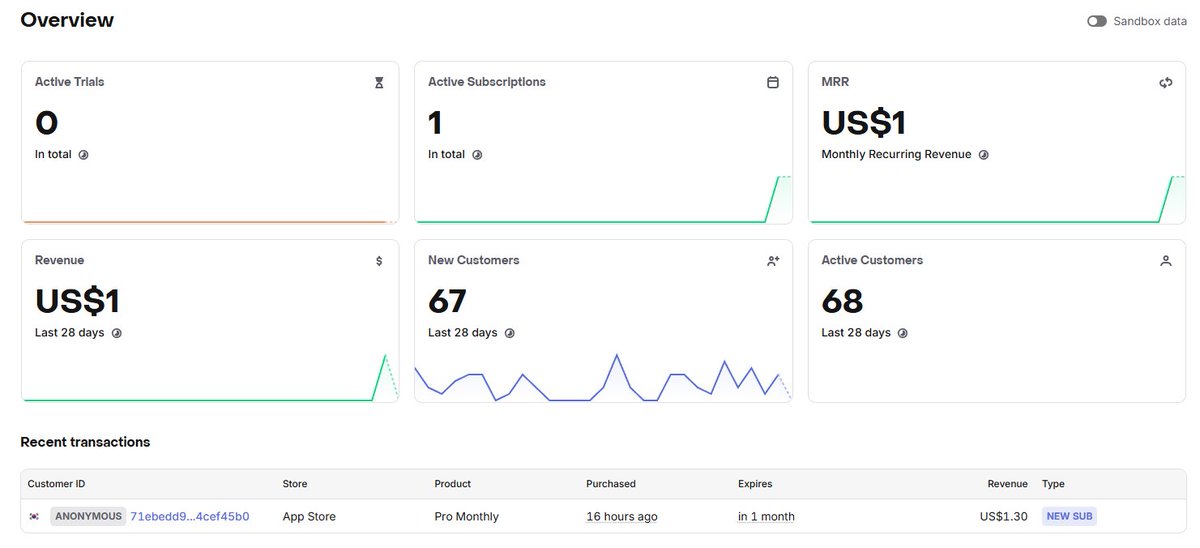1200x548 pixels.
Task: Click the hourglass icon on Active Trials card
Action: 379,83
